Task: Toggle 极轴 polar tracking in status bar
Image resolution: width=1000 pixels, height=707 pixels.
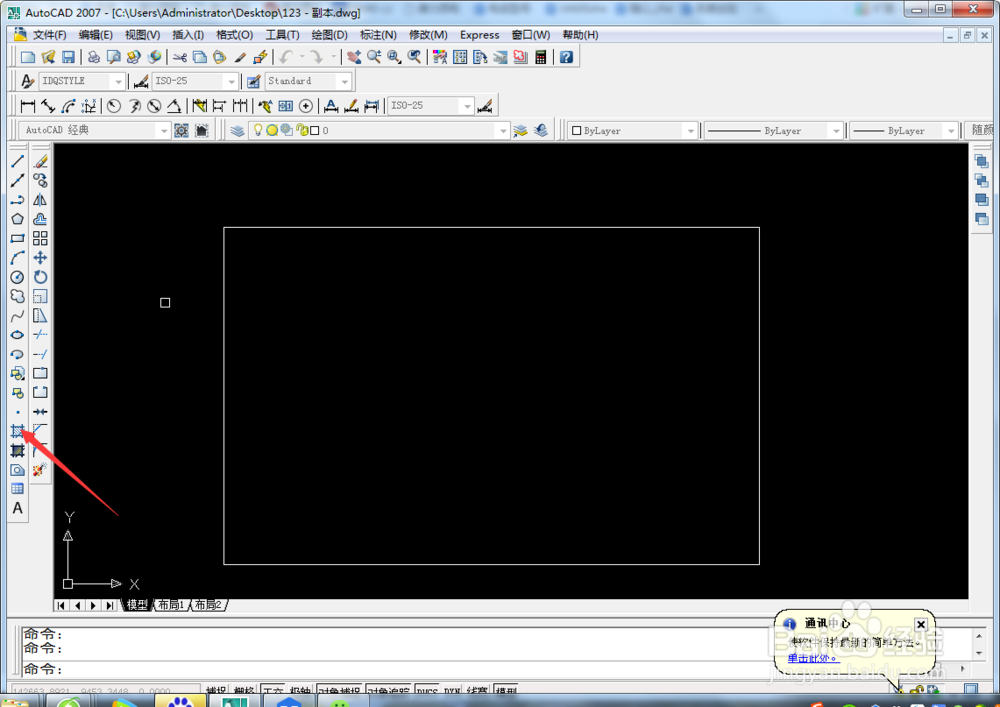Action: click(x=300, y=691)
